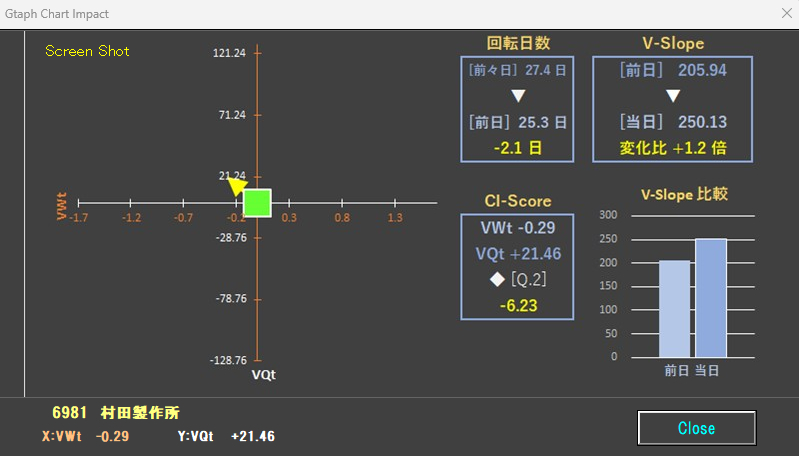Click the 回転日数 heading
799x456 pixels.
pos(518,43)
